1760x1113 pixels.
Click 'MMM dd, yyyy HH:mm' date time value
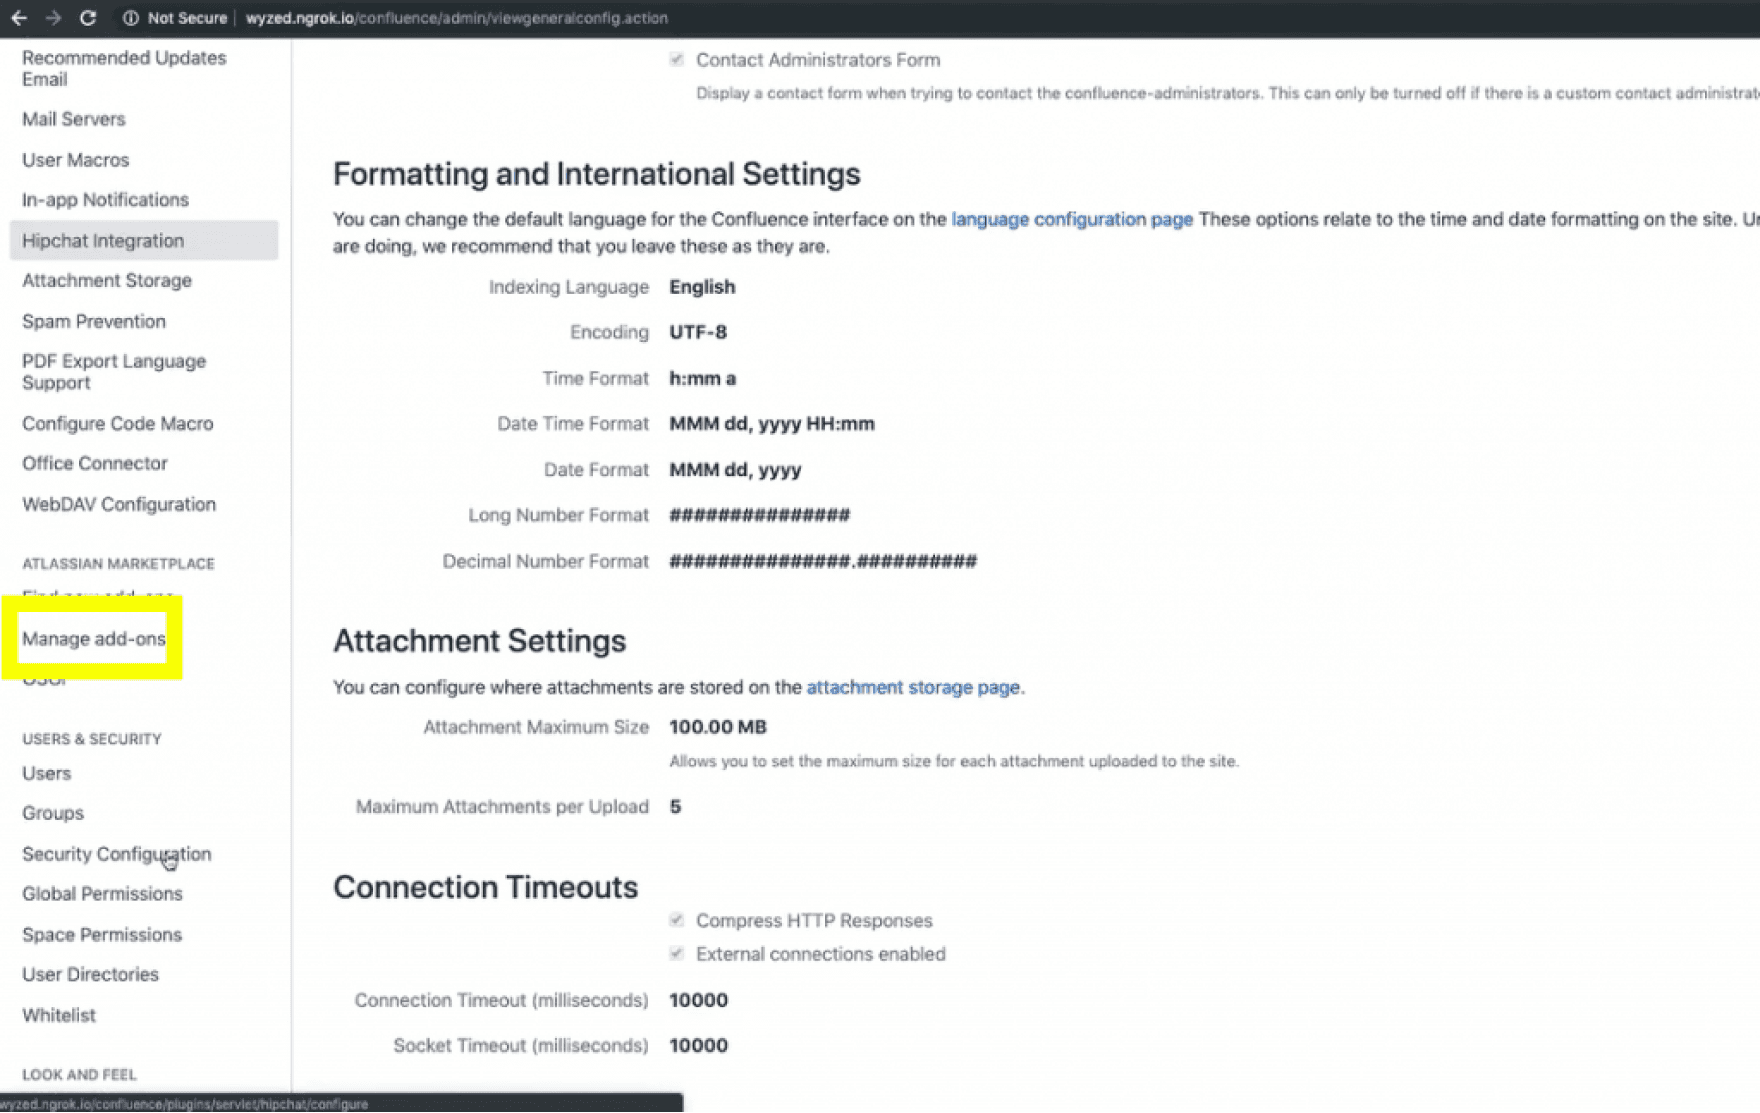click(772, 424)
